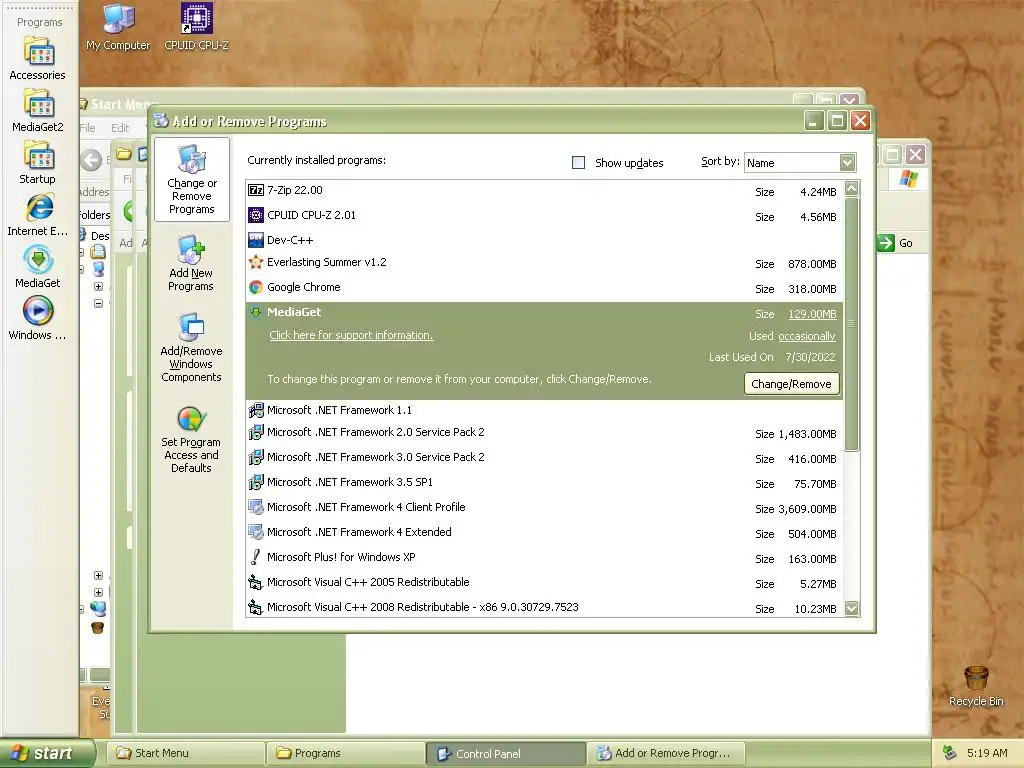Select the Microsoft .NET Framework 1.1 row text
Image resolution: width=1024 pixels, height=768 pixels.
pyautogui.click(x=339, y=410)
